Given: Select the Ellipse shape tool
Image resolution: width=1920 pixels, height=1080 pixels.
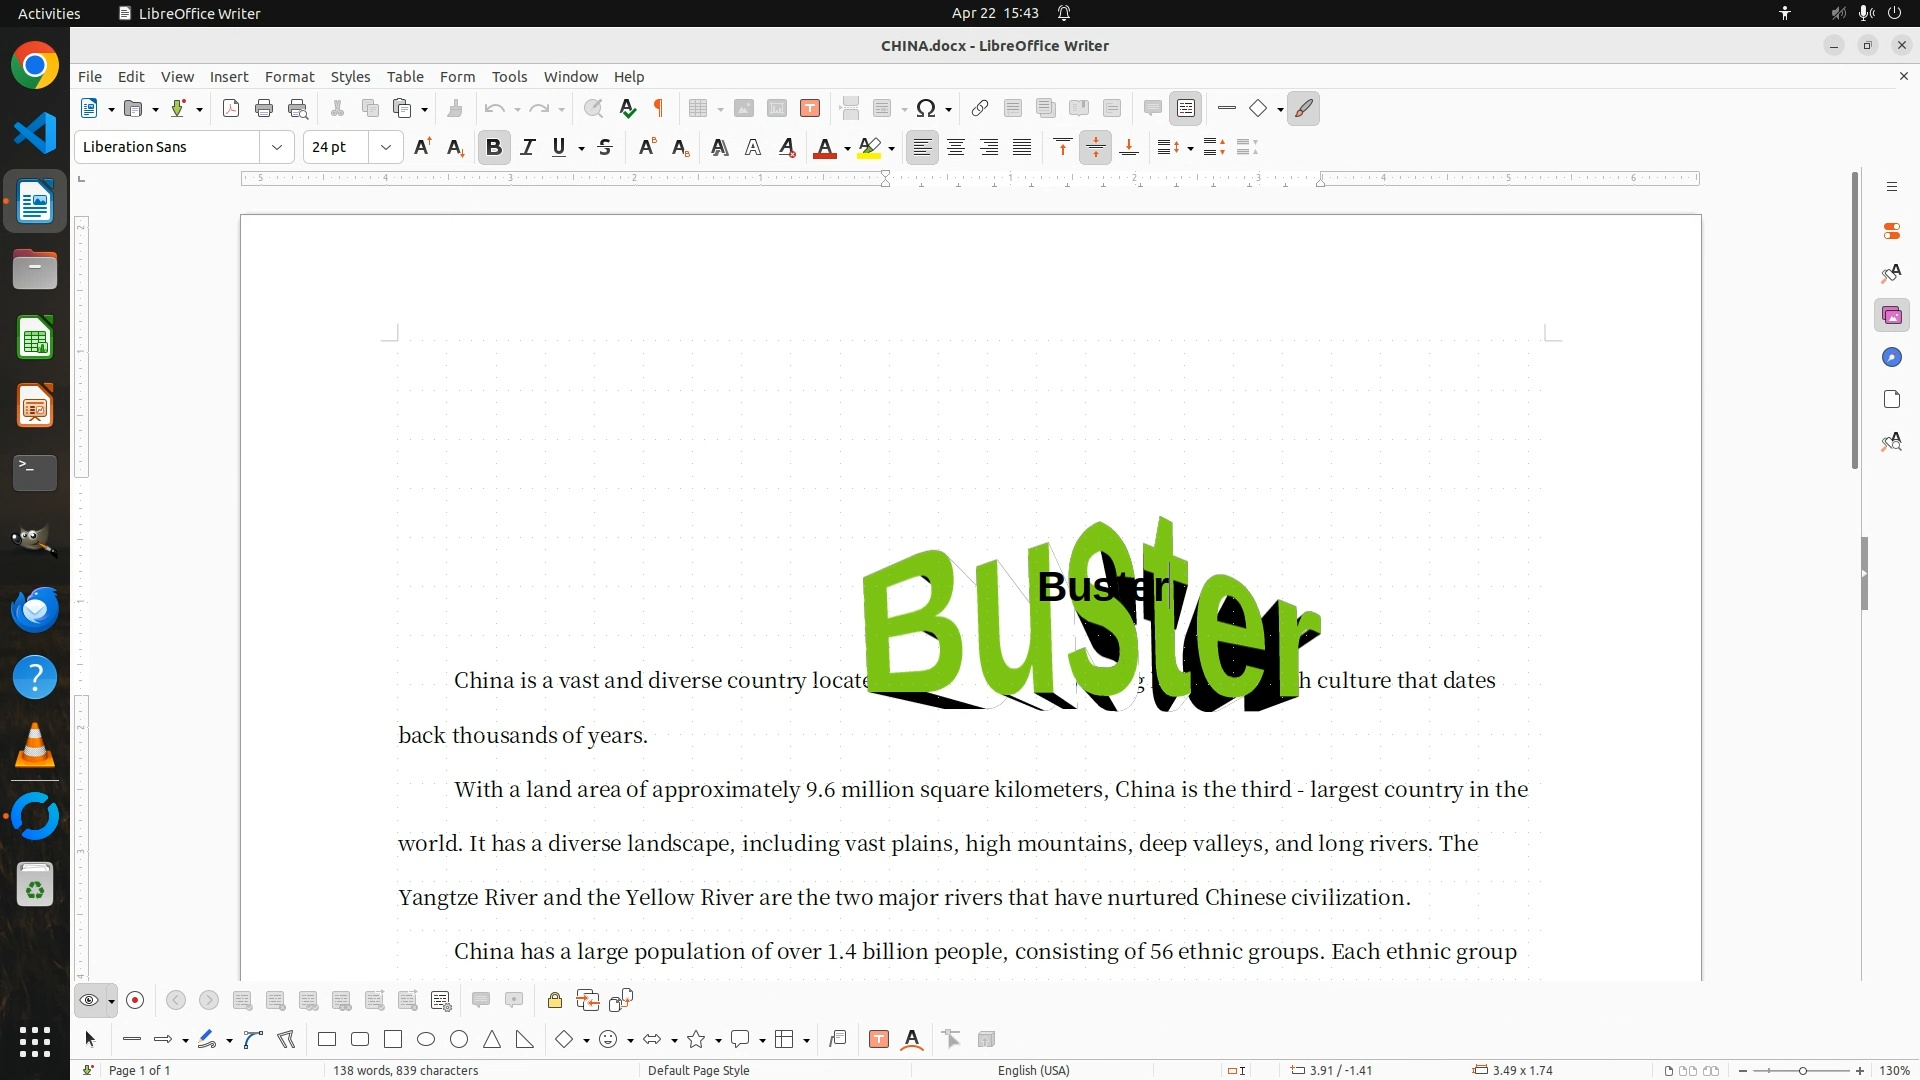Looking at the screenshot, I should [426, 1040].
